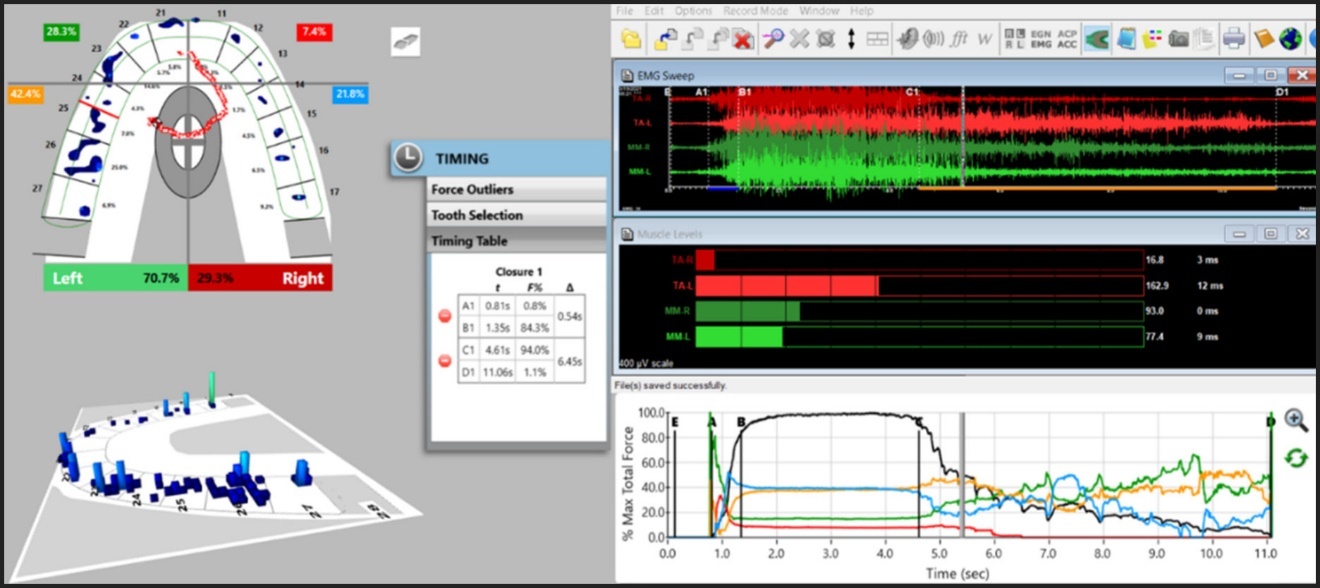Screen dimensions: 1320x588
Task: Click the document pages icon in toolbar
Action: [x=1204, y=39]
